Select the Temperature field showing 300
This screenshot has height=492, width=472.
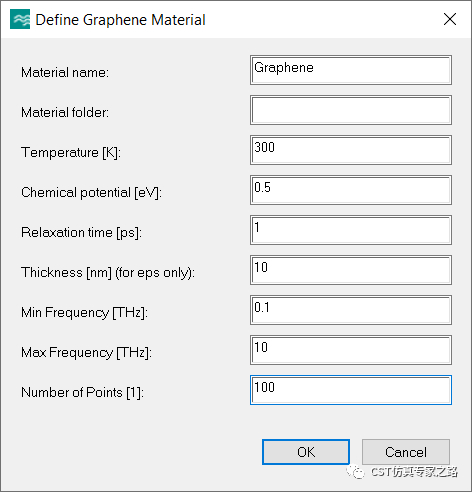click(x=351, y=150)
